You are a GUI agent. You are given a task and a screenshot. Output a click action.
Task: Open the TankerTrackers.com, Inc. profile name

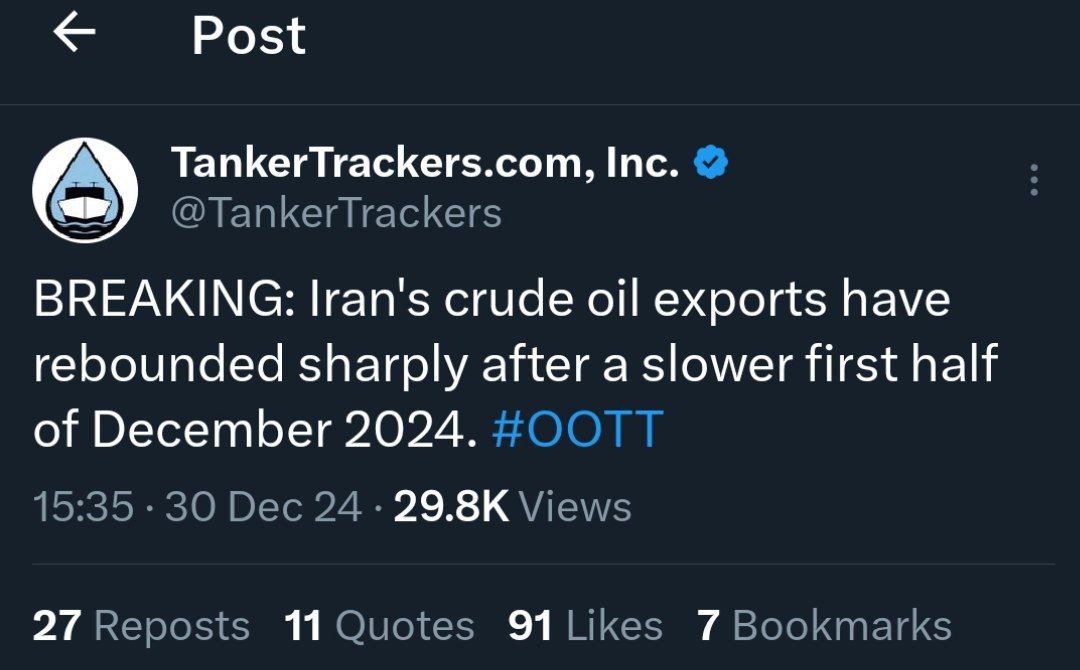(x=425, y=163)
